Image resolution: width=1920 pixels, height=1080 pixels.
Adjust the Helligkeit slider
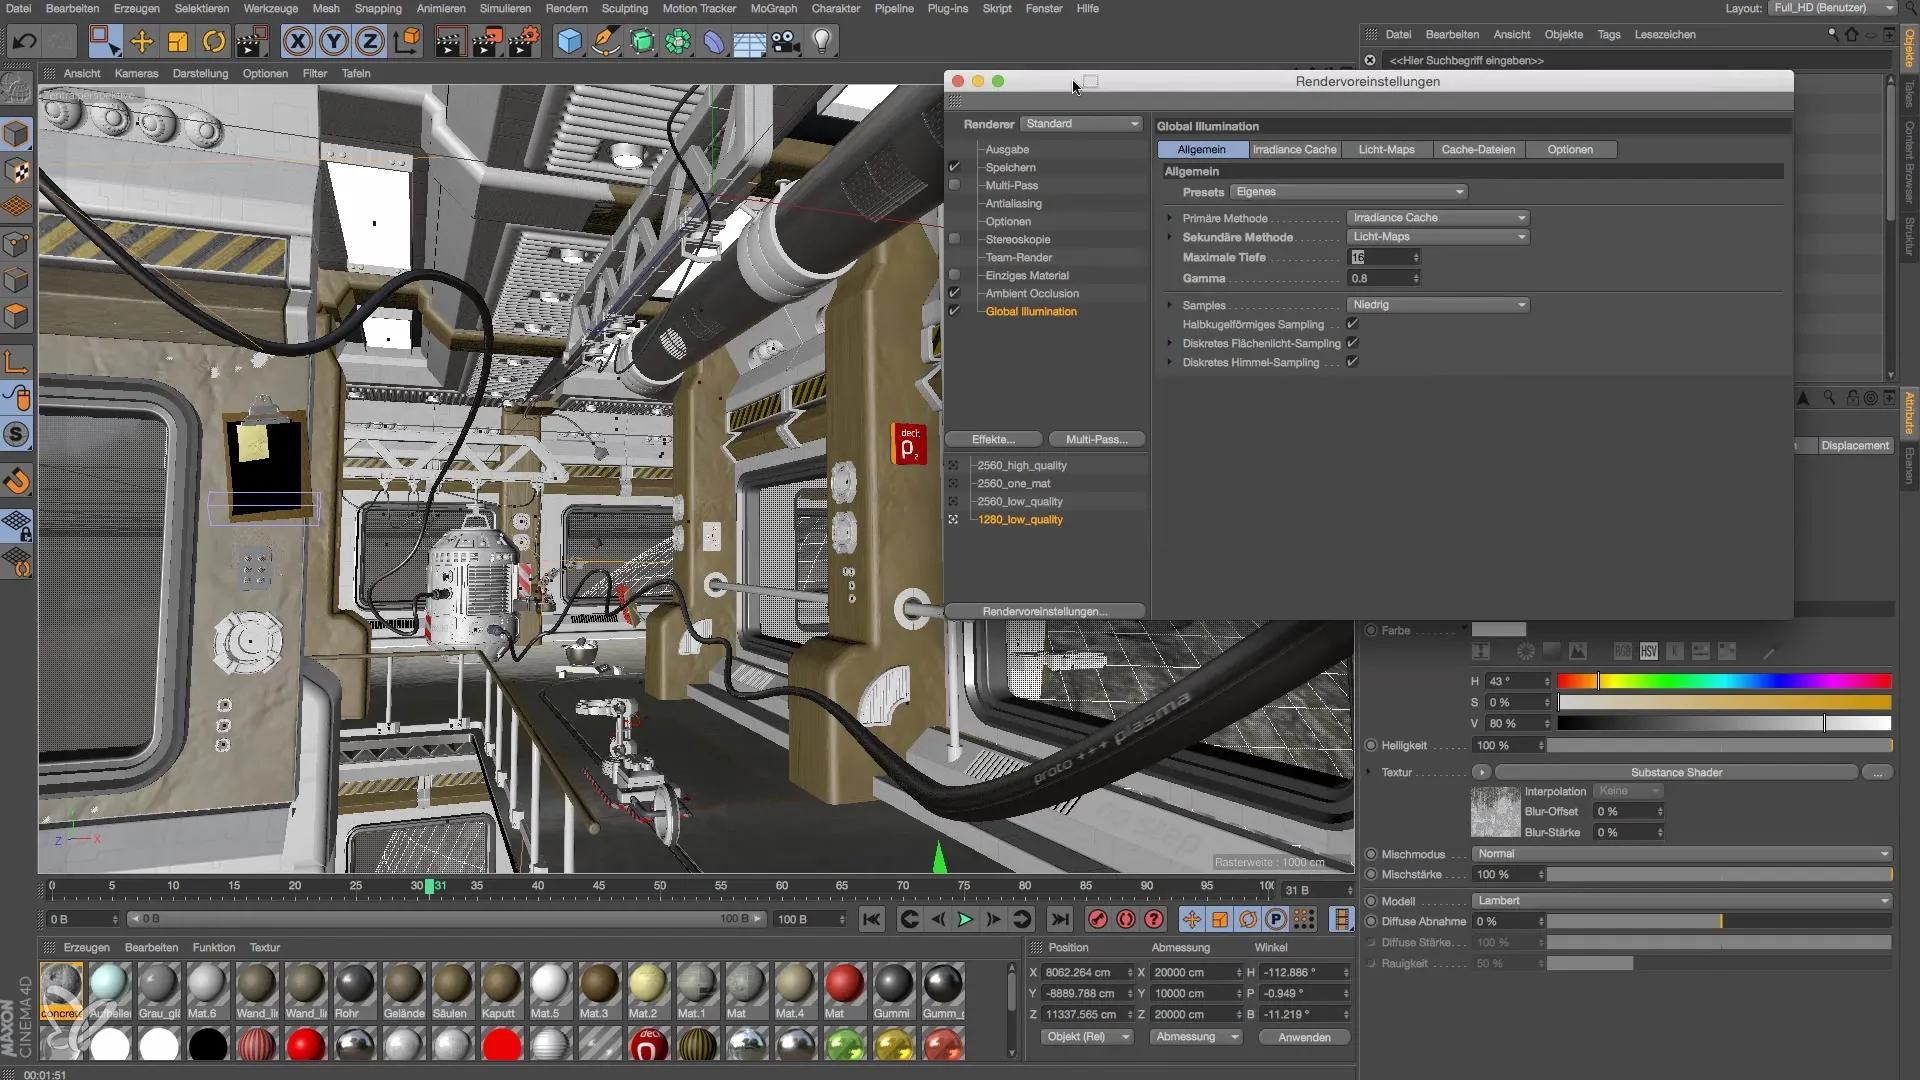click(1720, 746)
